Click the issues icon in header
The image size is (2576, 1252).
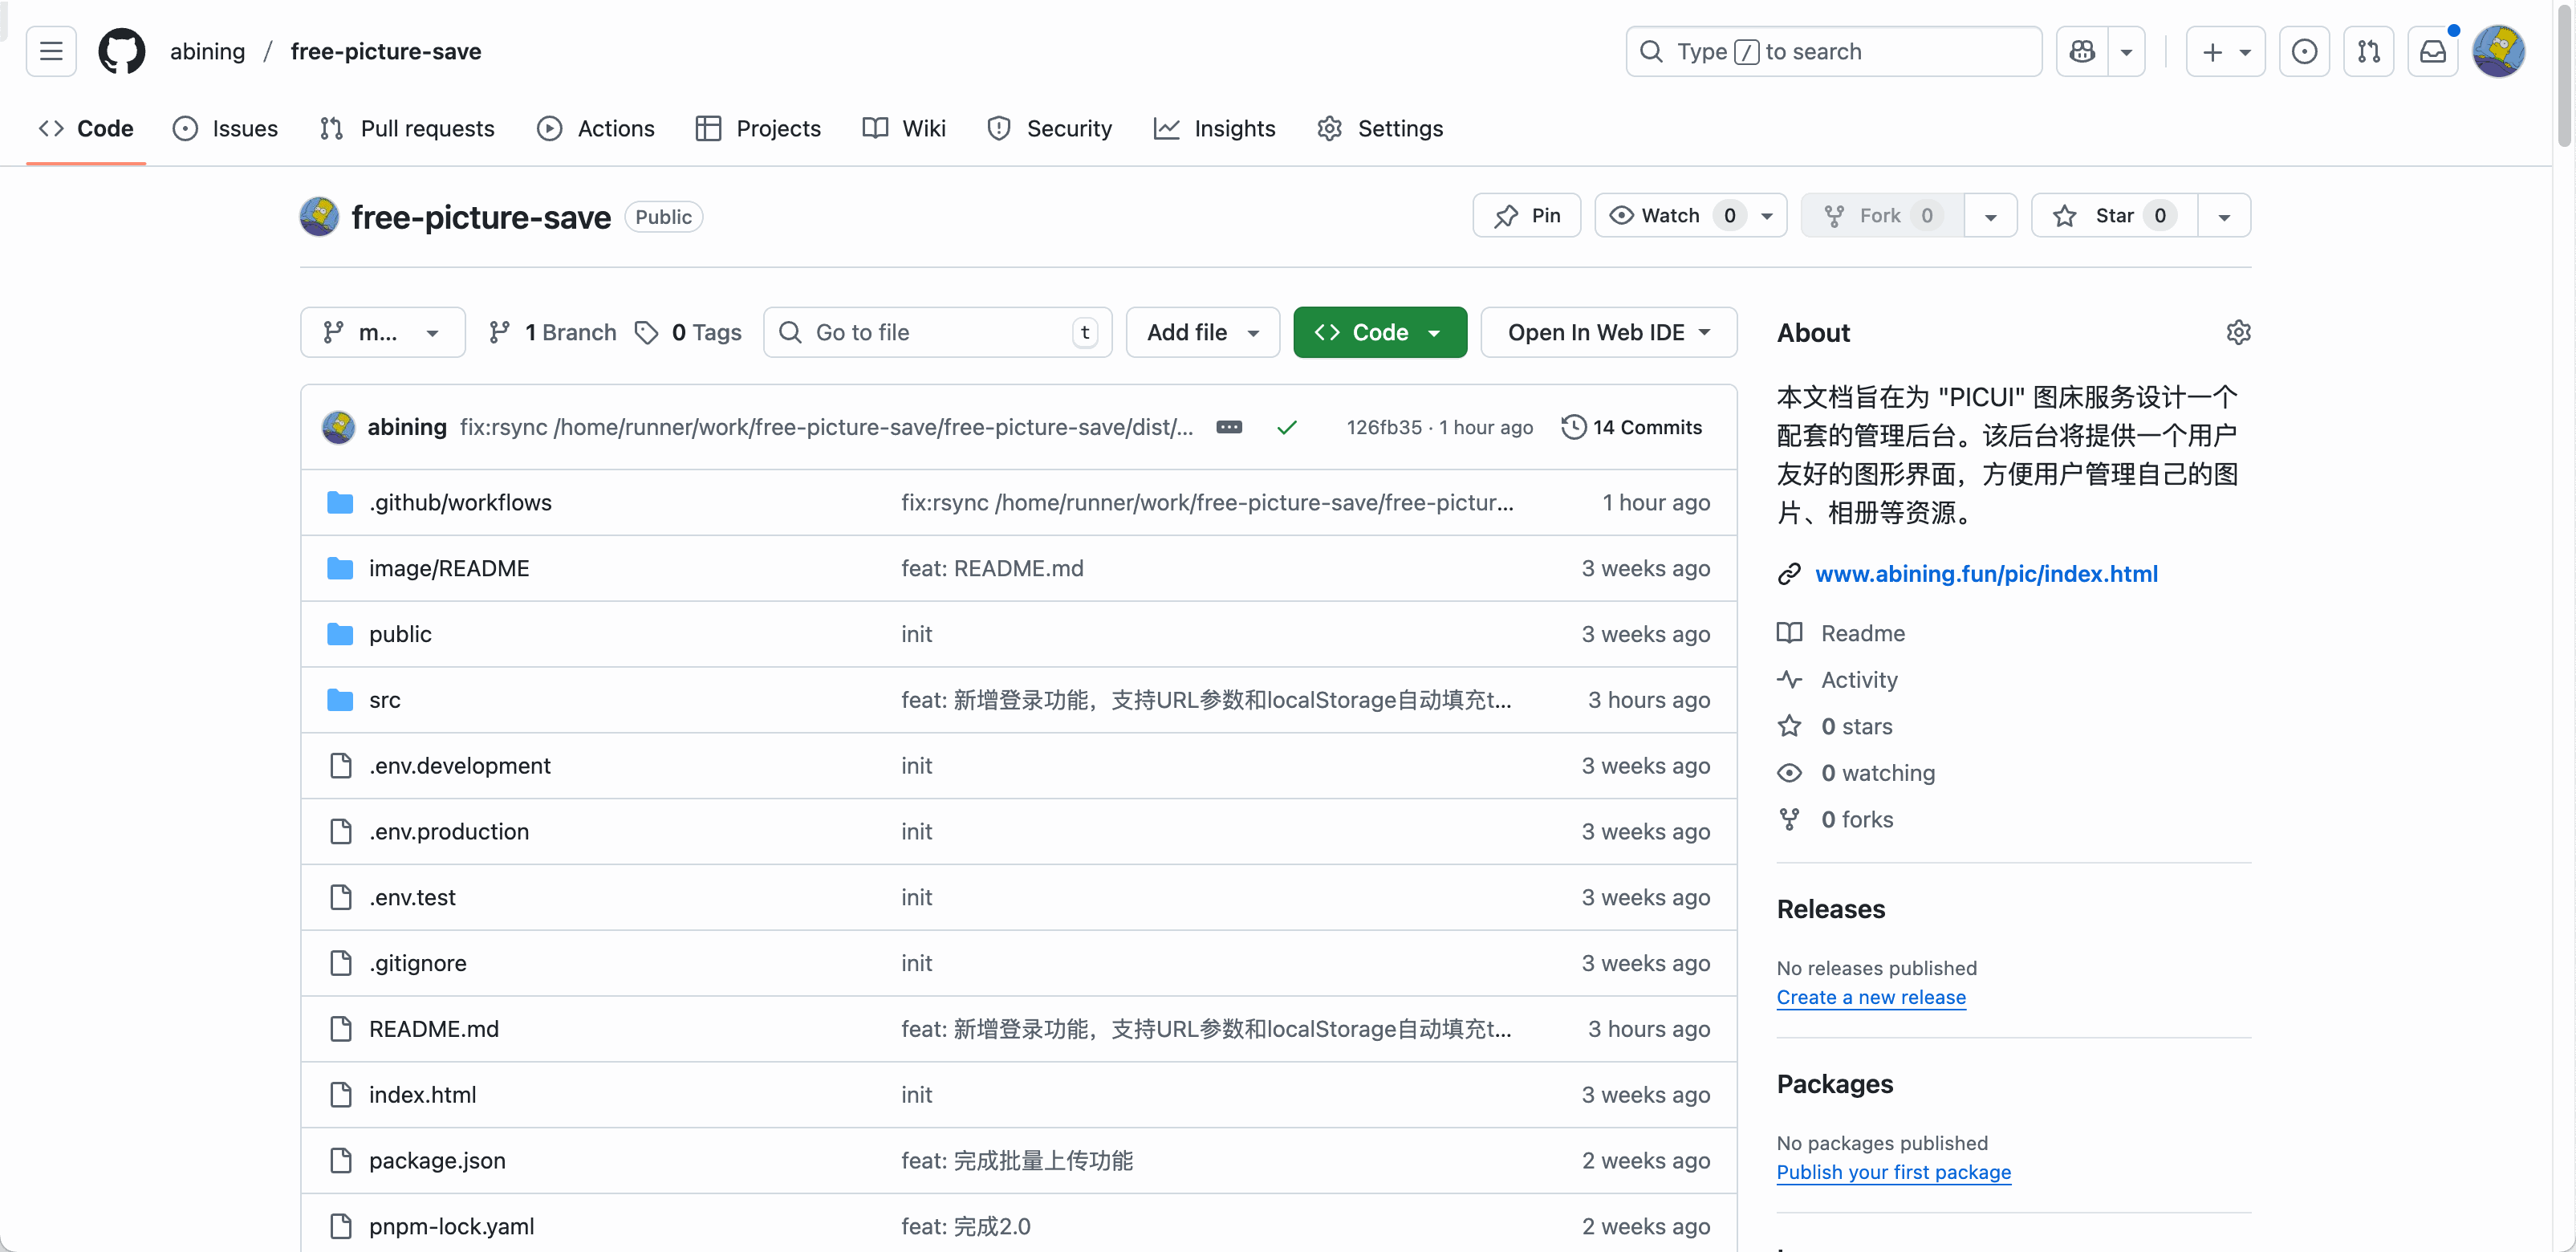[2304, 51]
